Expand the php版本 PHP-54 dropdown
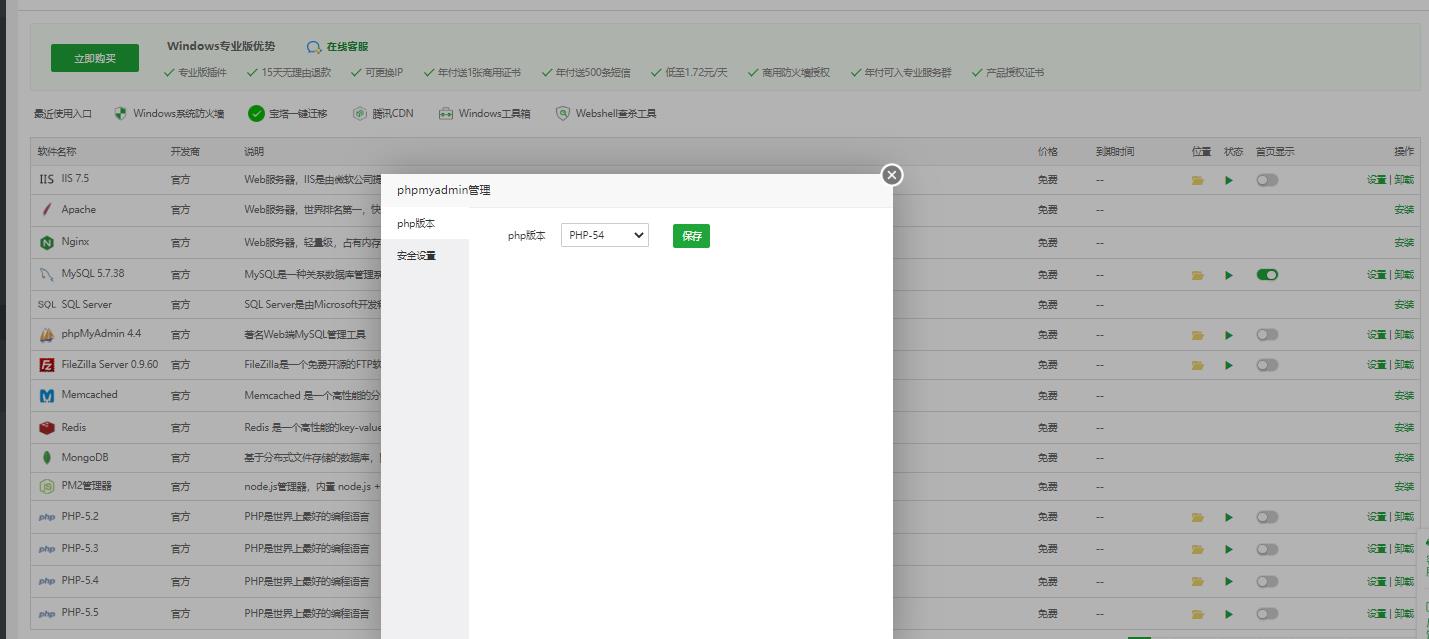This screenshot has height=639, width=1429. point(605,235)
